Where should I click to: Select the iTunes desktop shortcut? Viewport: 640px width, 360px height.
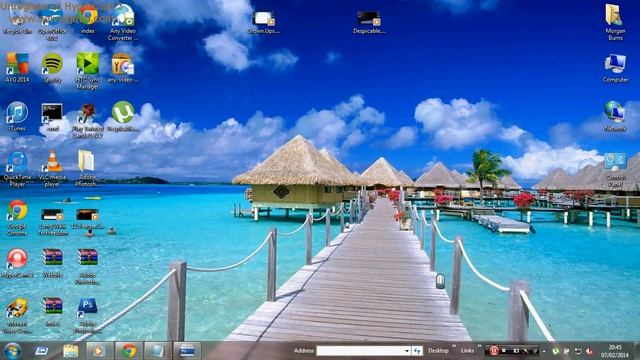[x=17, y=116]
